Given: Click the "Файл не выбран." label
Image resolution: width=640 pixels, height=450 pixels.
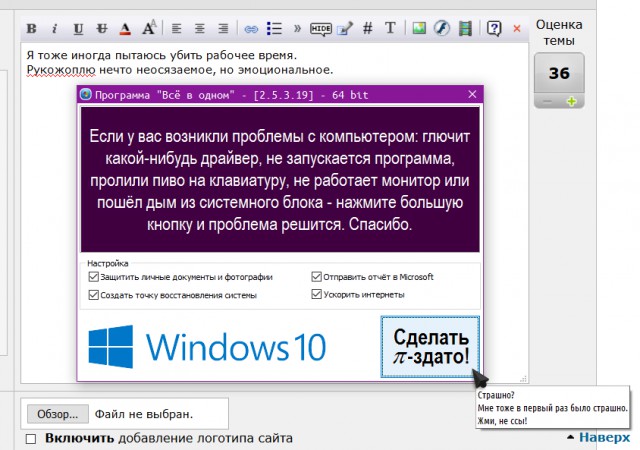Looking at the screenshot, I should [x=144, y=414].
